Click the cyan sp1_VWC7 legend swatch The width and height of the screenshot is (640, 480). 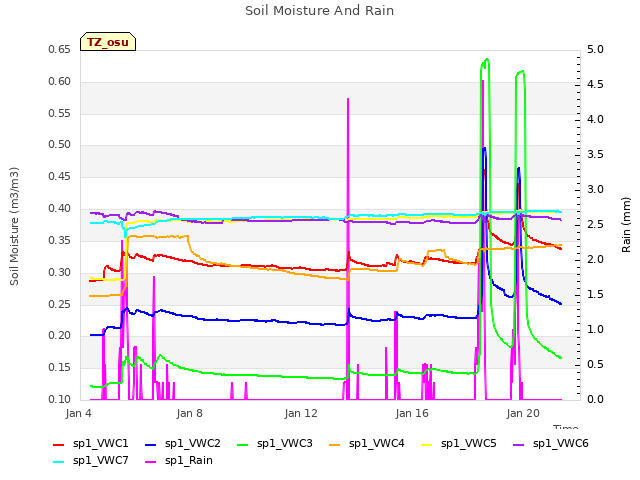tap(59, 462)
